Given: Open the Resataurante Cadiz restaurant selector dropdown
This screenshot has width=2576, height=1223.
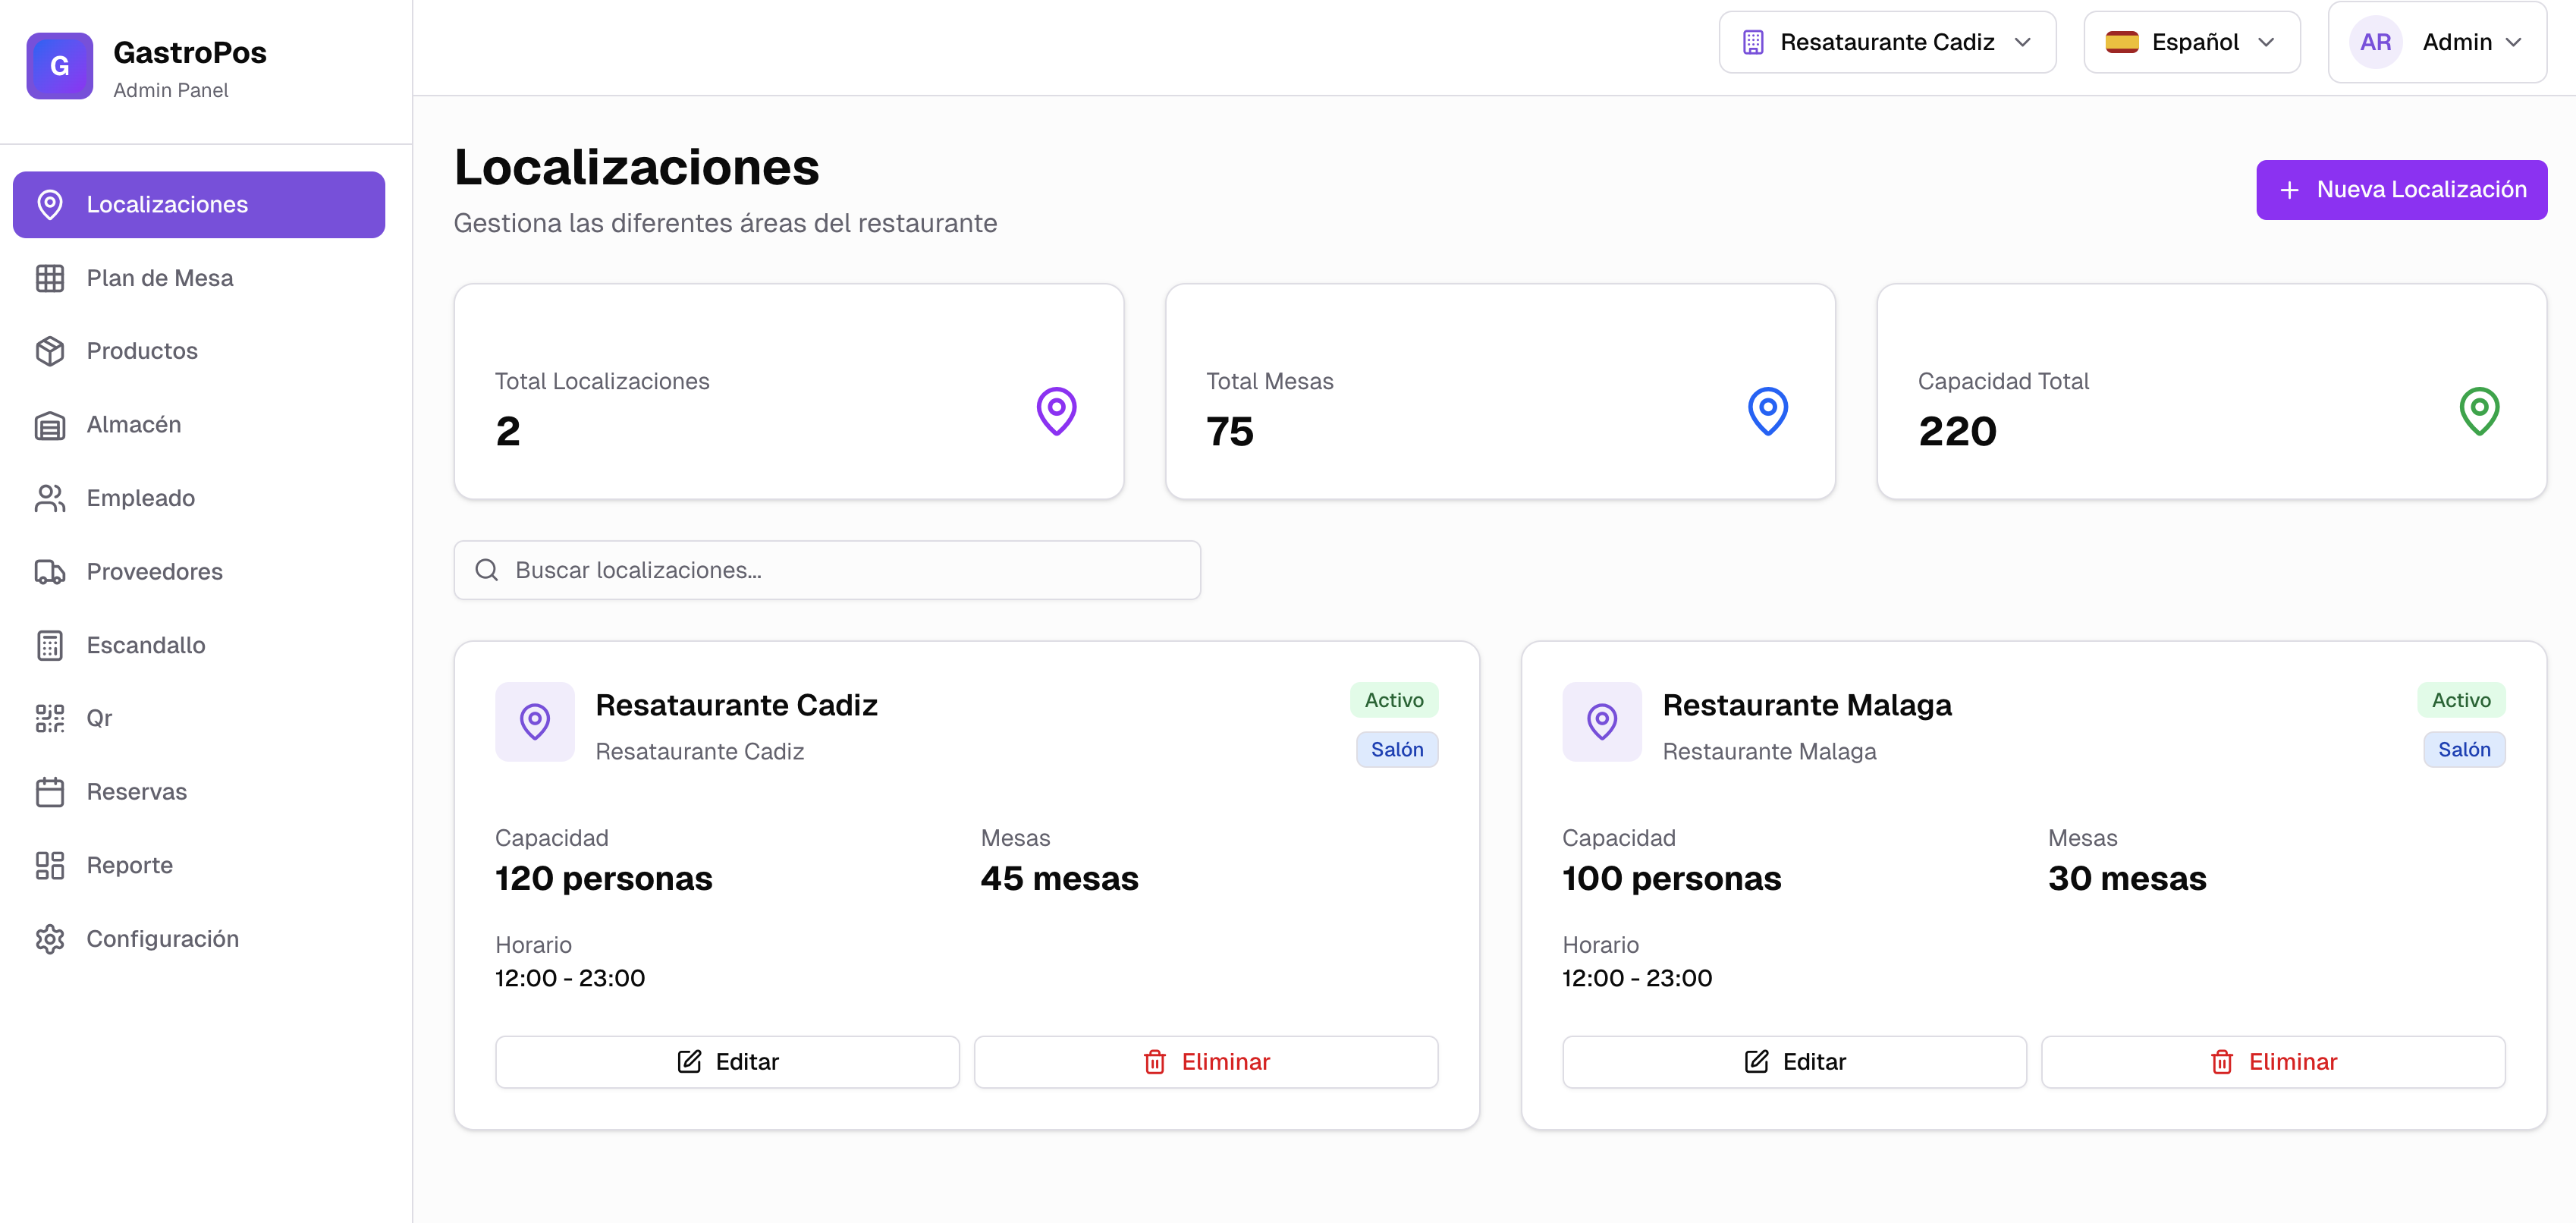Looking at the screenshot, I should click(x=1887, y=42).
